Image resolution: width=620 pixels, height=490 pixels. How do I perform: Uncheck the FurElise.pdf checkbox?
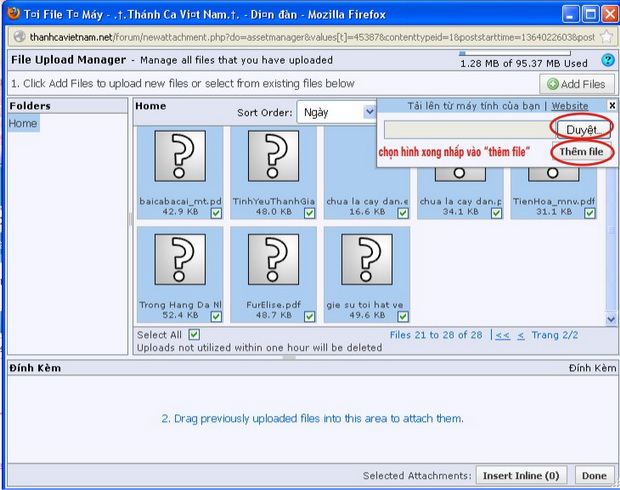(310, 316)
